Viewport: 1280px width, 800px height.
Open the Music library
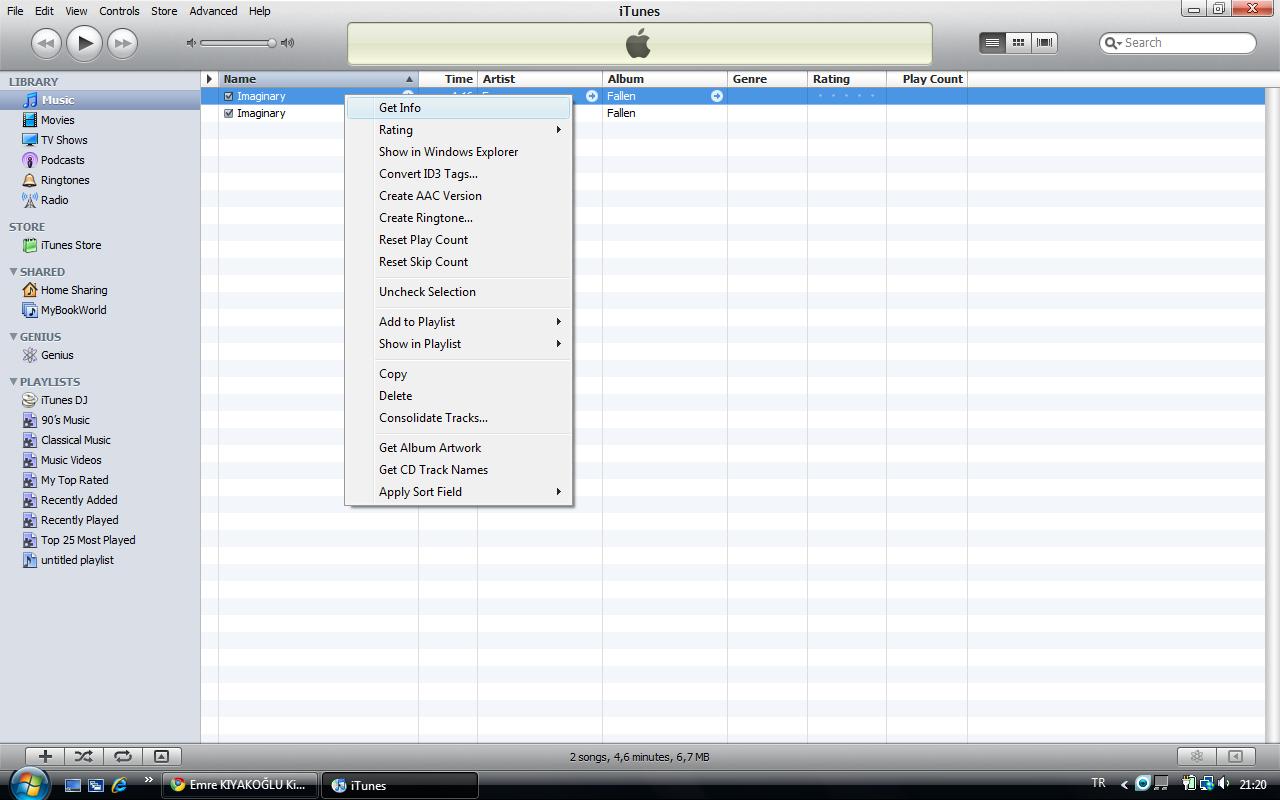pos(100,100)
